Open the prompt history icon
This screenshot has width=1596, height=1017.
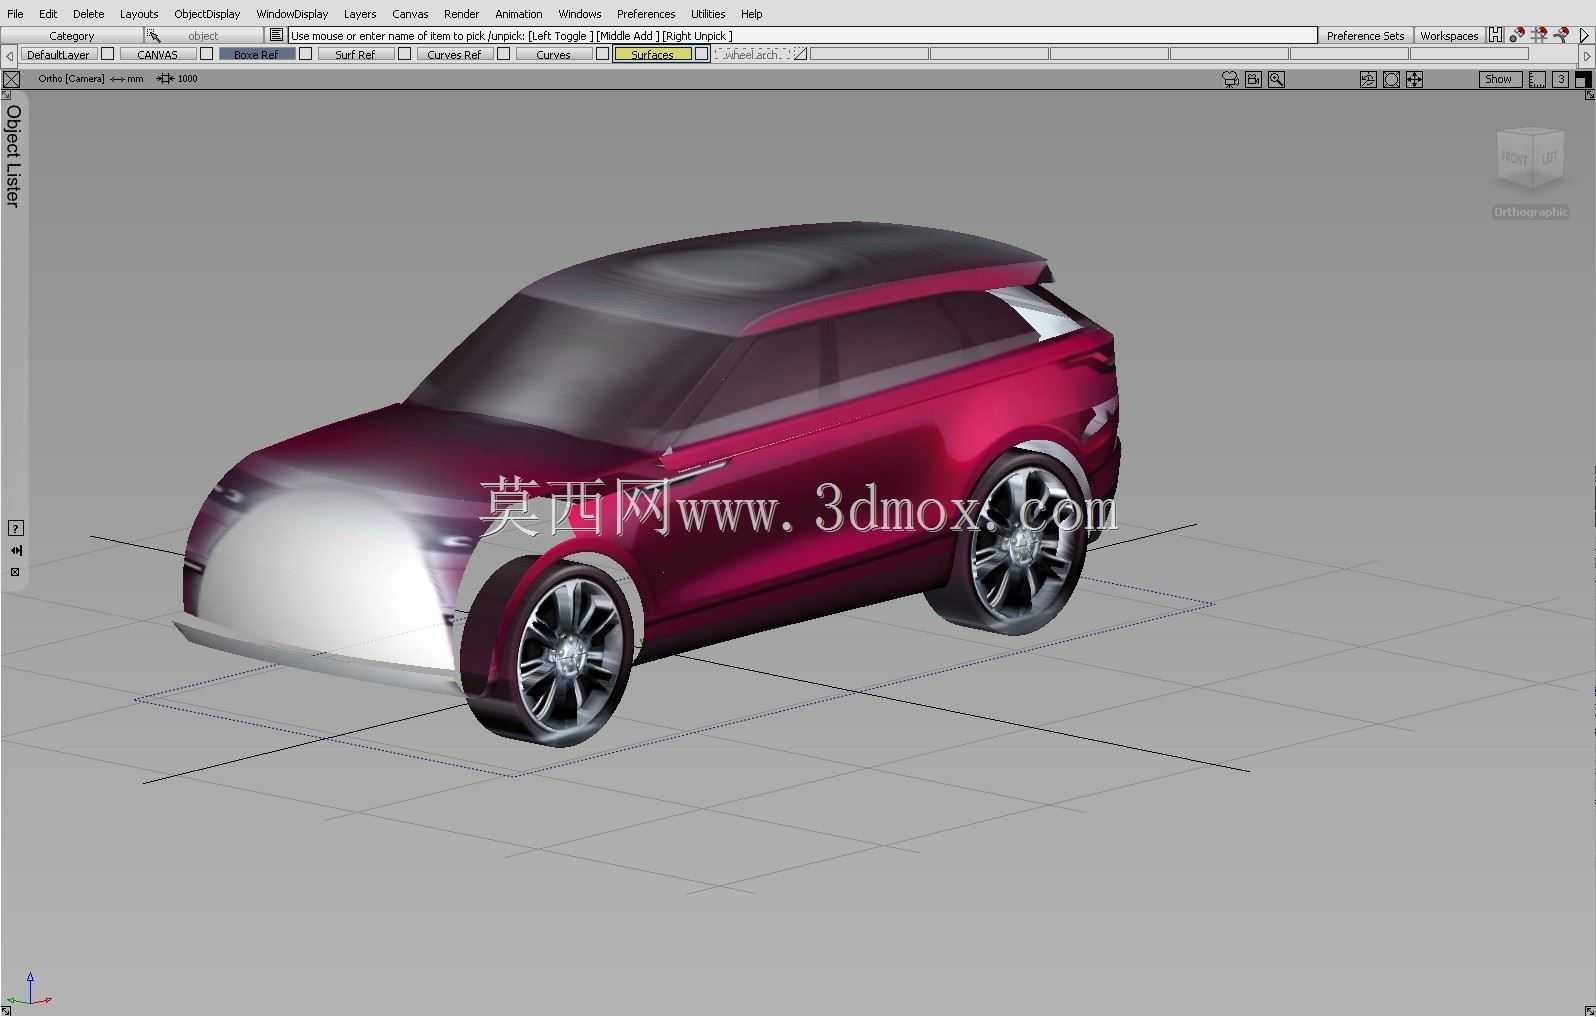(x=277, y=35)
